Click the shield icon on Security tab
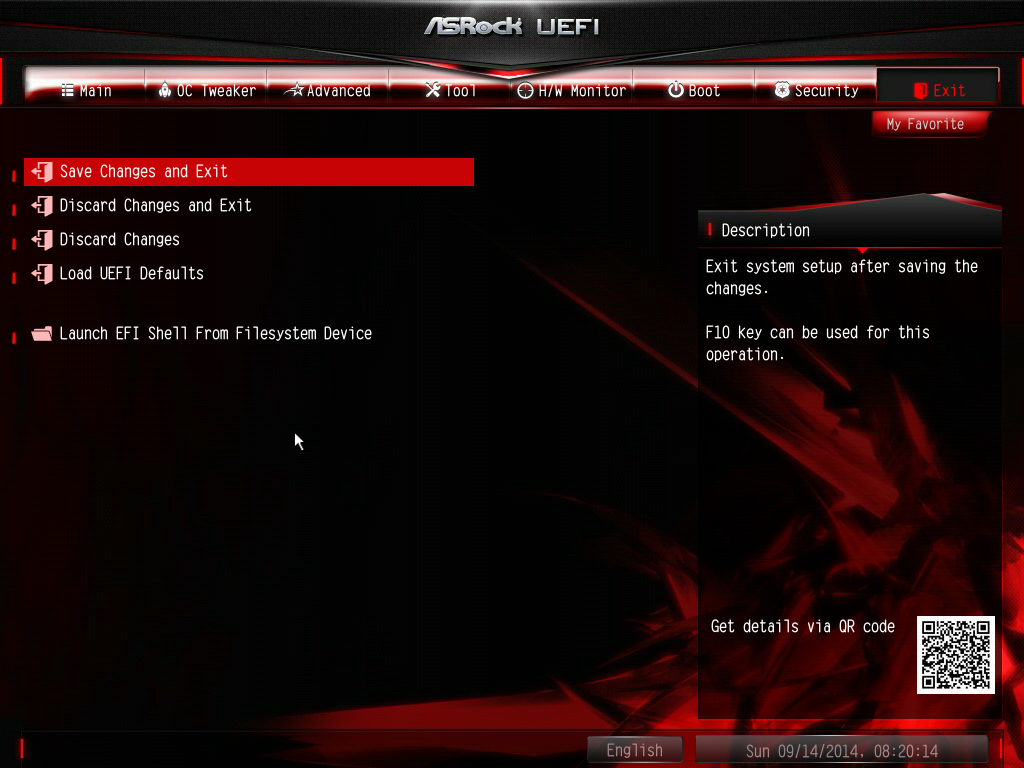This screenshot has width=1024, height=768. click(782, 89)
